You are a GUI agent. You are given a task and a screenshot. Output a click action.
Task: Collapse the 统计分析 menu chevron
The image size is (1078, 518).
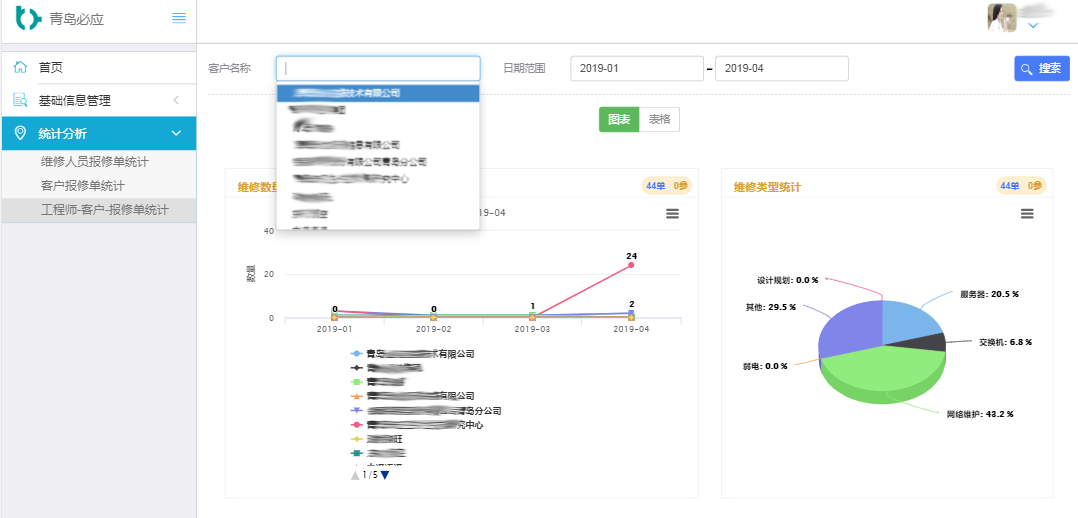[x=176, y=133]
